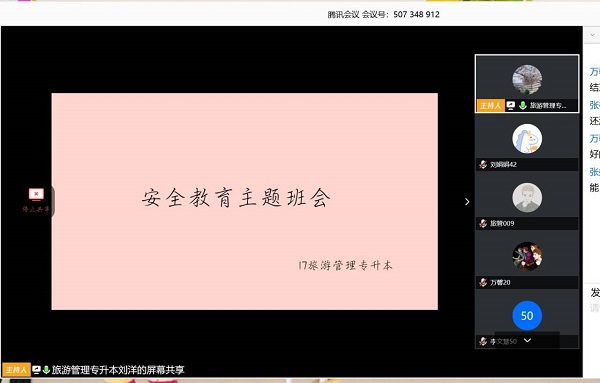Image resolution: width=600 pixels, height=383 pixels.
Task: Select the unicorn avatar of 刘娟娟42
Action: [x=527, y=139]
